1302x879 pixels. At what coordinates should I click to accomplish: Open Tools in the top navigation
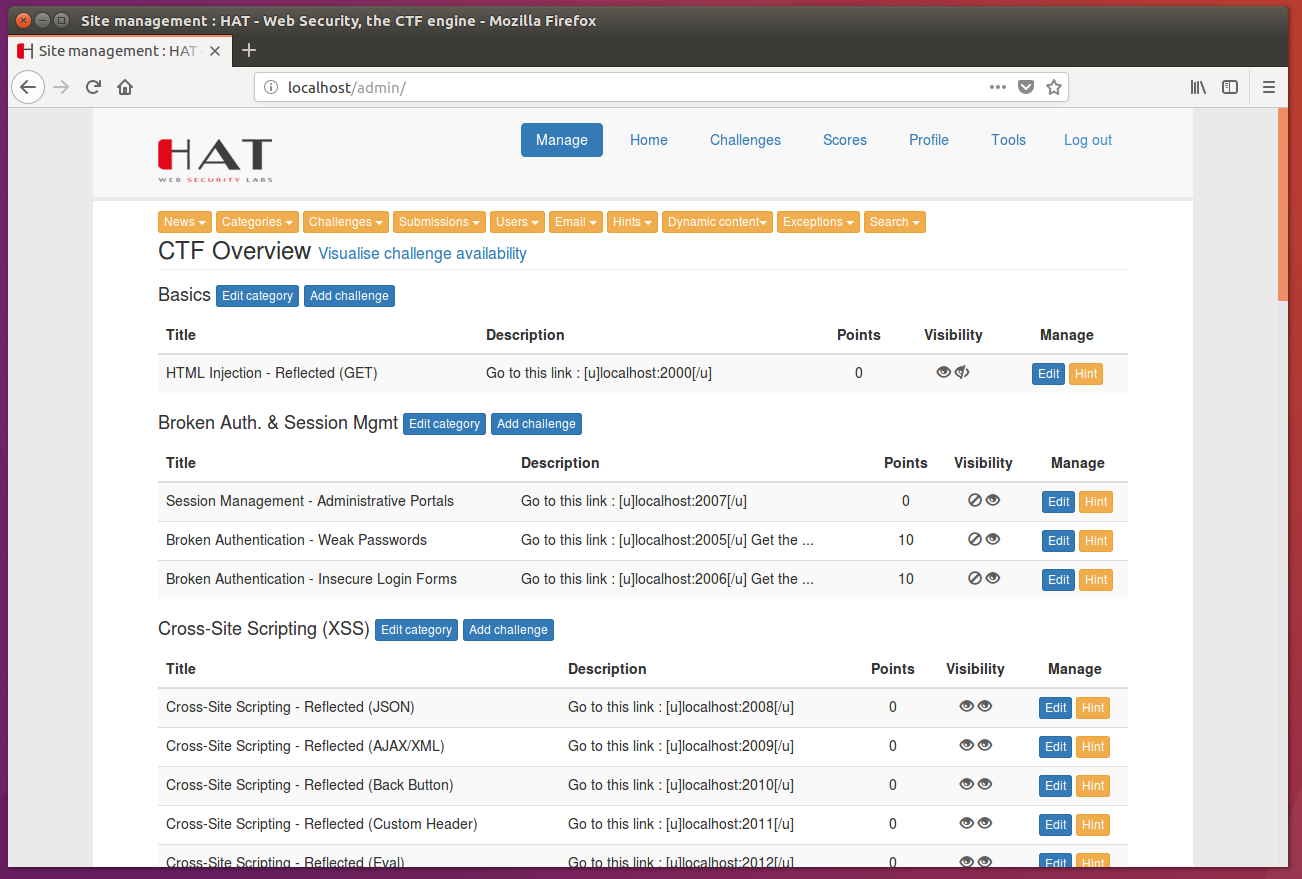tap(1008, 140)
